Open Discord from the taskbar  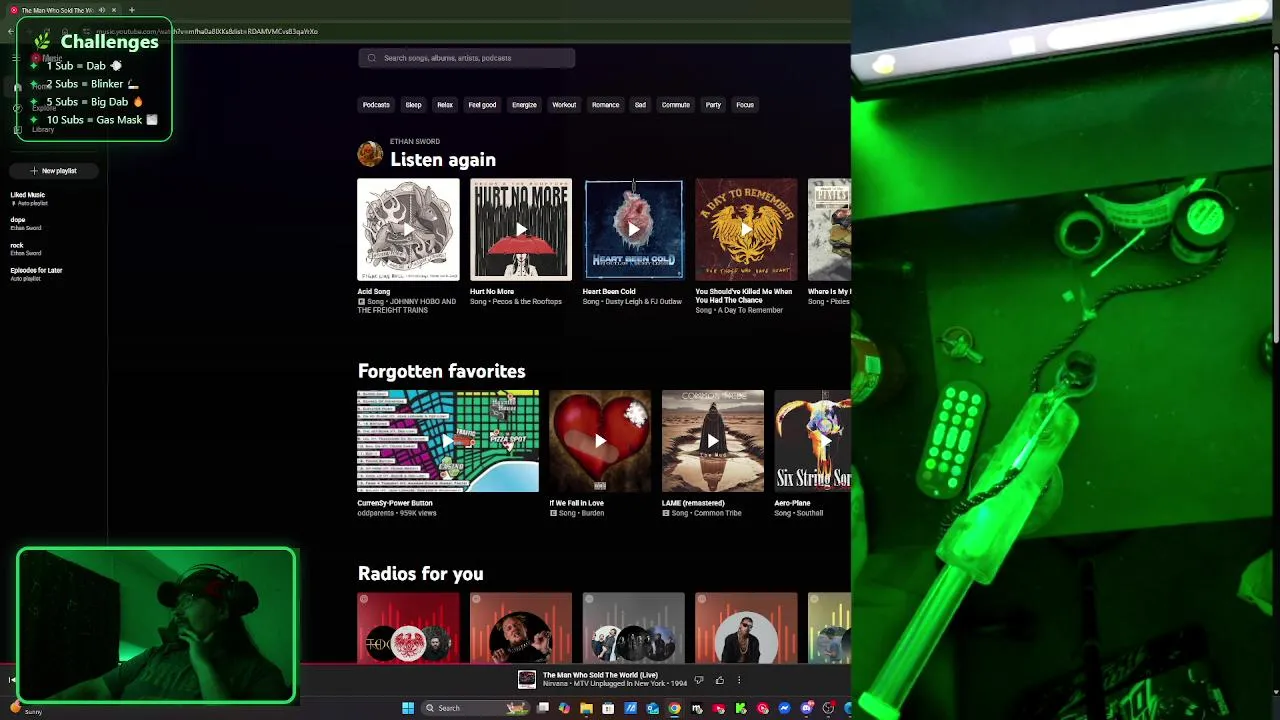point(806,708)
